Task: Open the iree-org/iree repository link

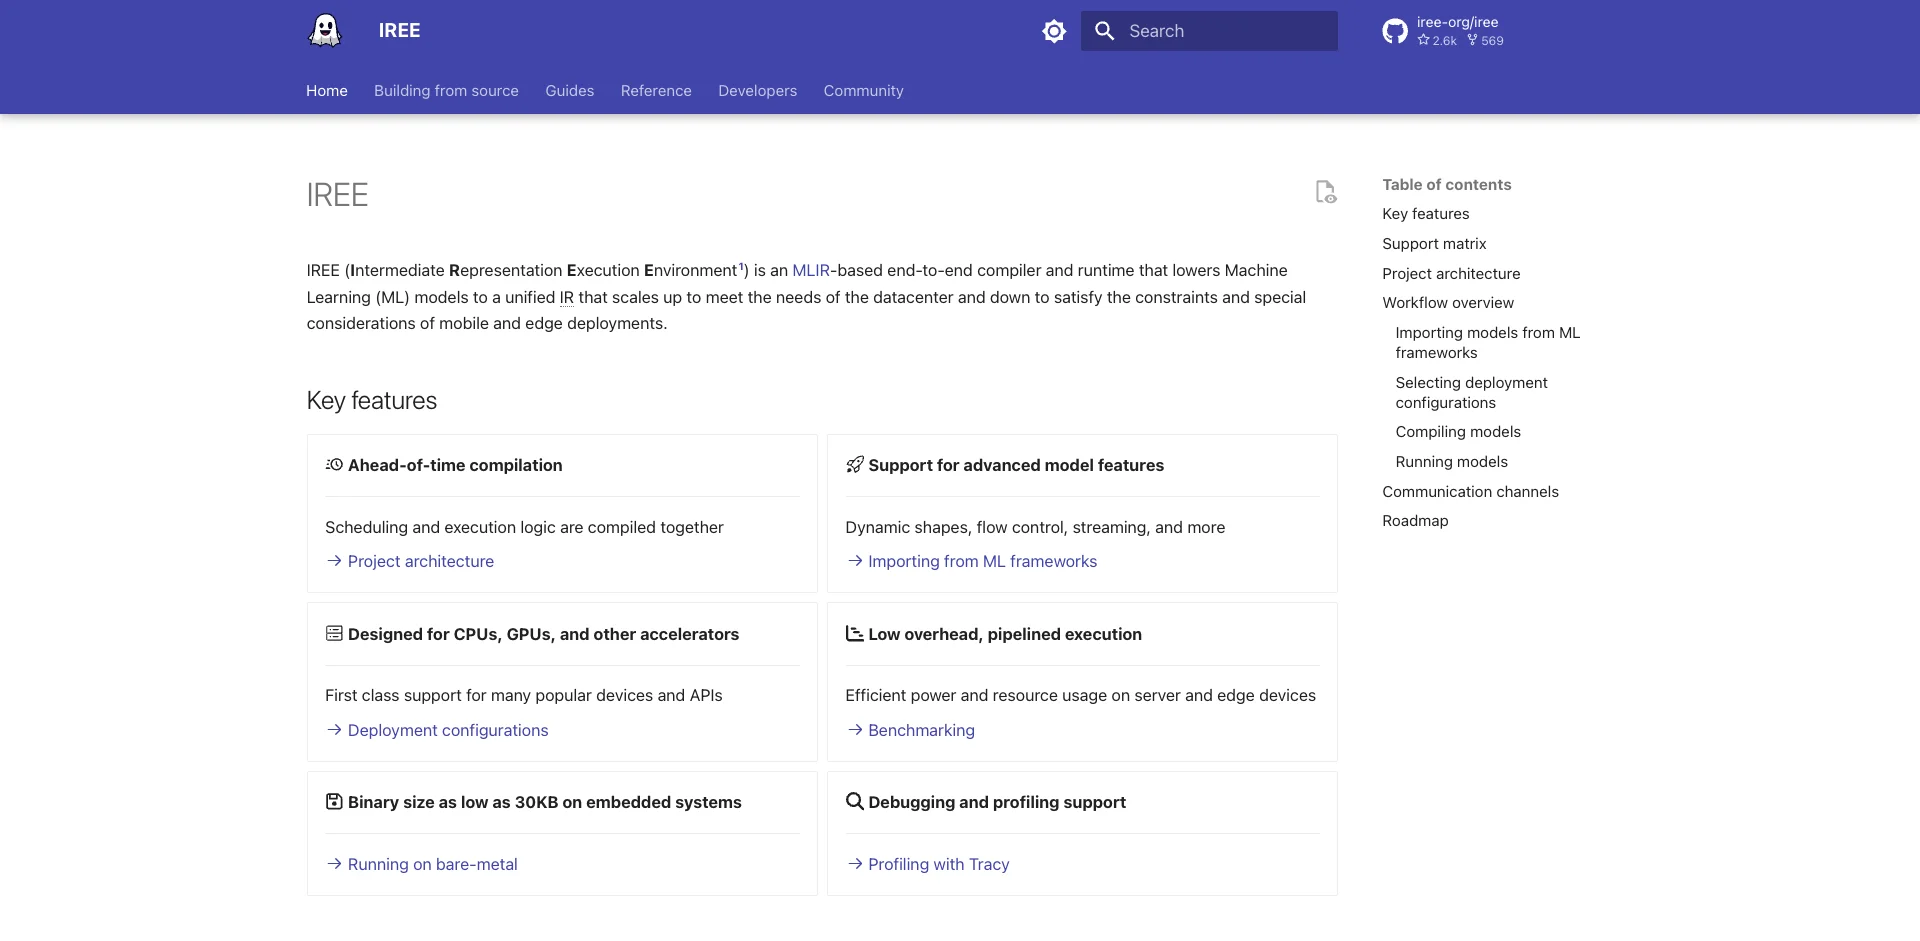Action: (x=1457, y=22)
